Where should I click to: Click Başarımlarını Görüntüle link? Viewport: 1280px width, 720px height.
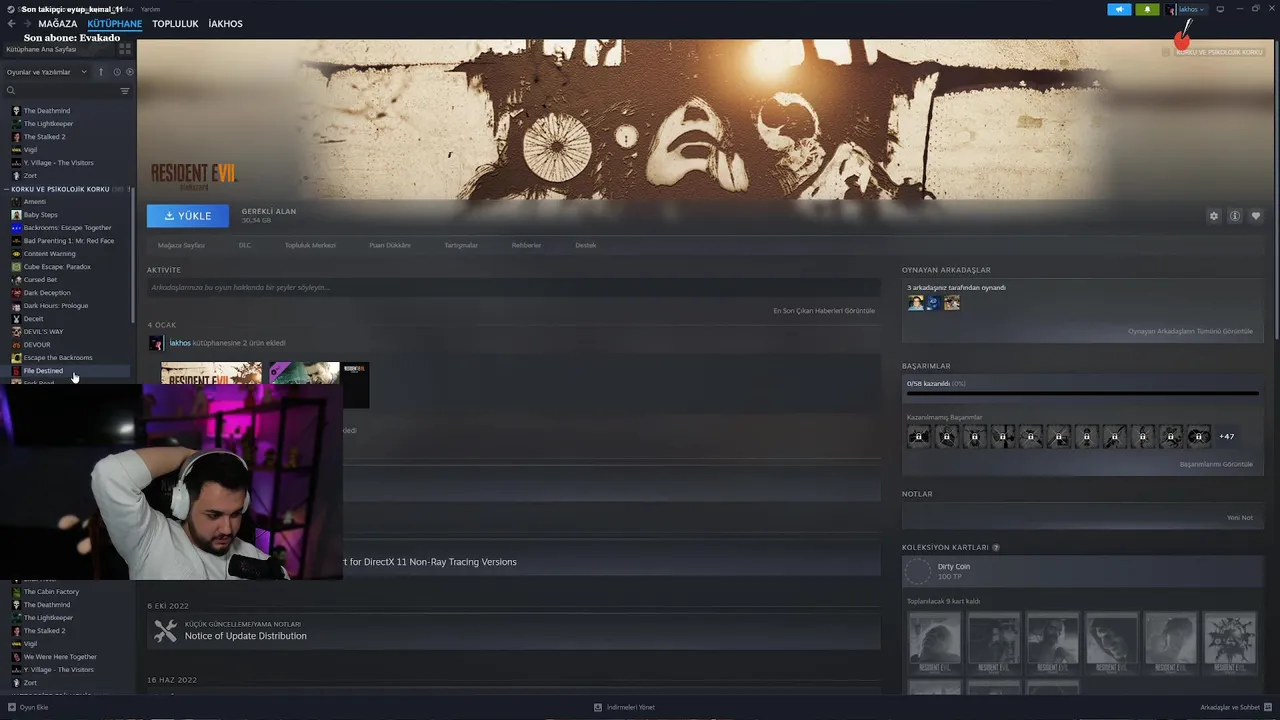(1216, 464)
